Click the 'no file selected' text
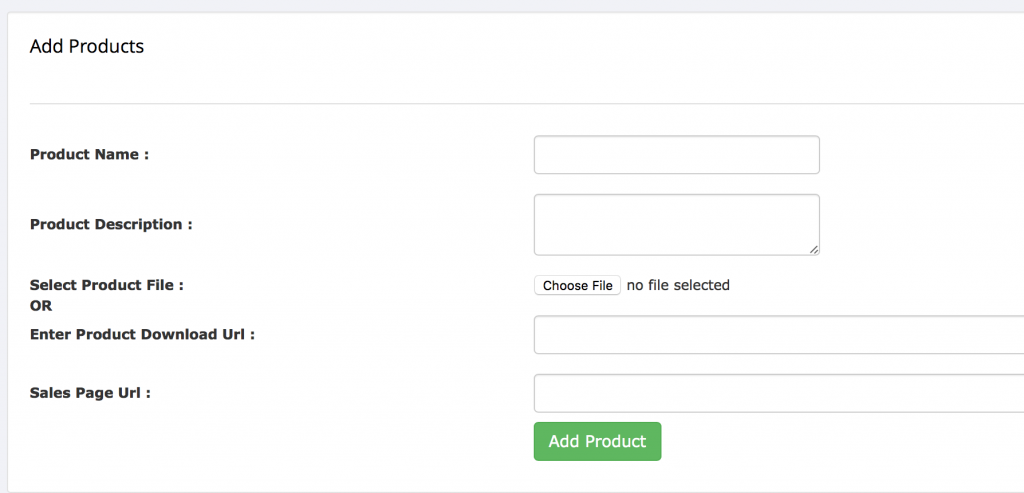This screenshot has height=493, width=1024. [x=678, y=285]
